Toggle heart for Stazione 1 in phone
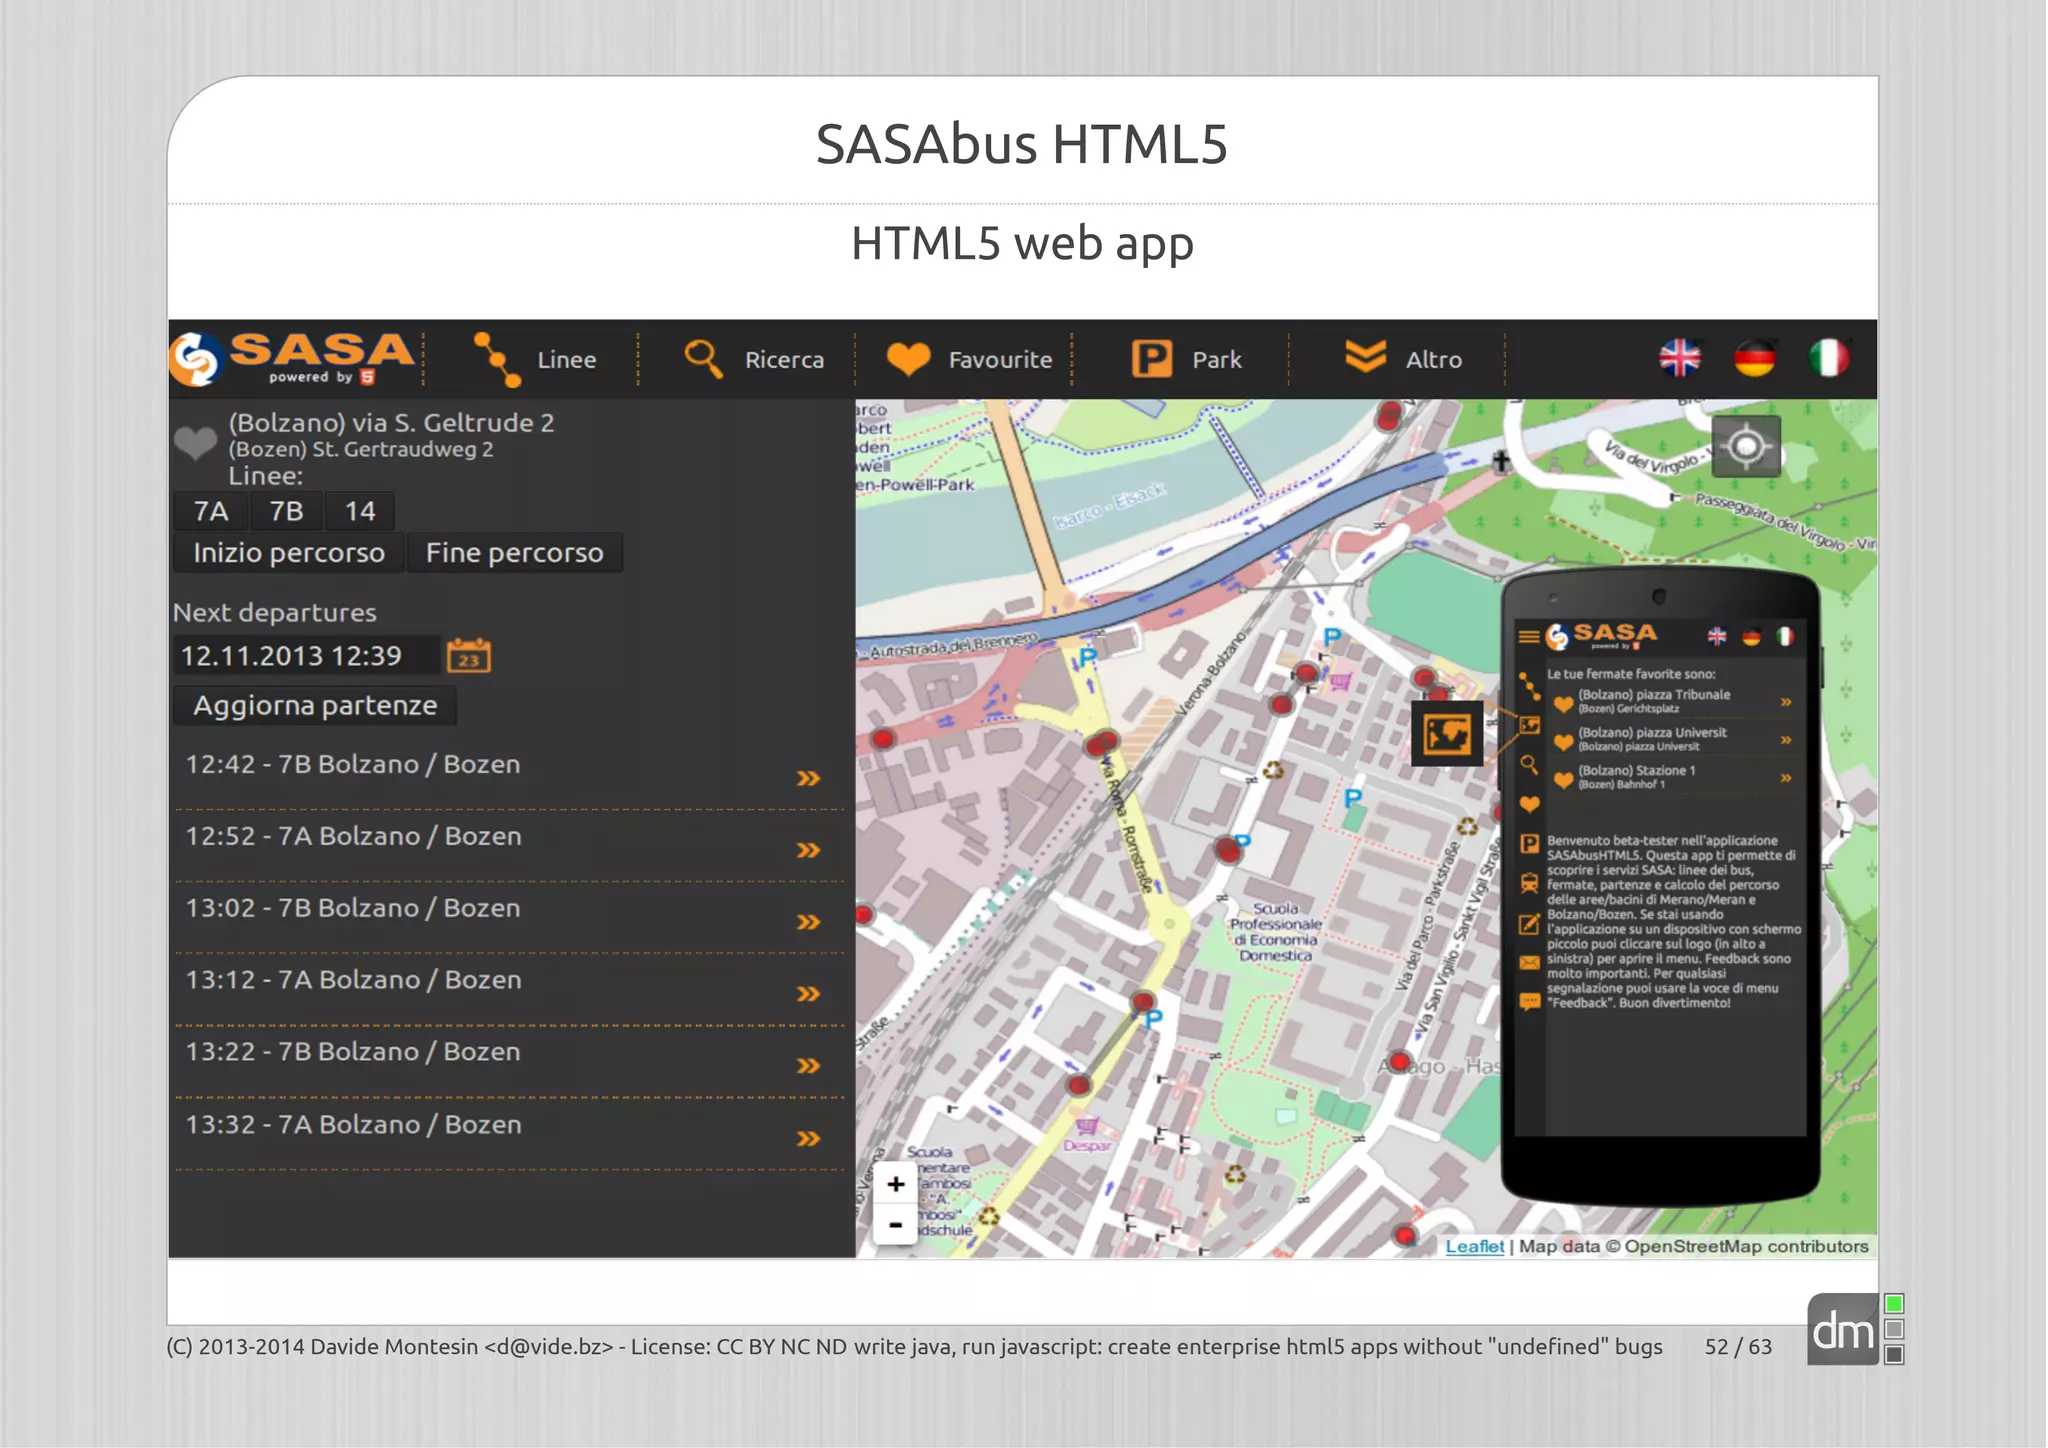The image size is (2048, 1448). pos(1563,780)
